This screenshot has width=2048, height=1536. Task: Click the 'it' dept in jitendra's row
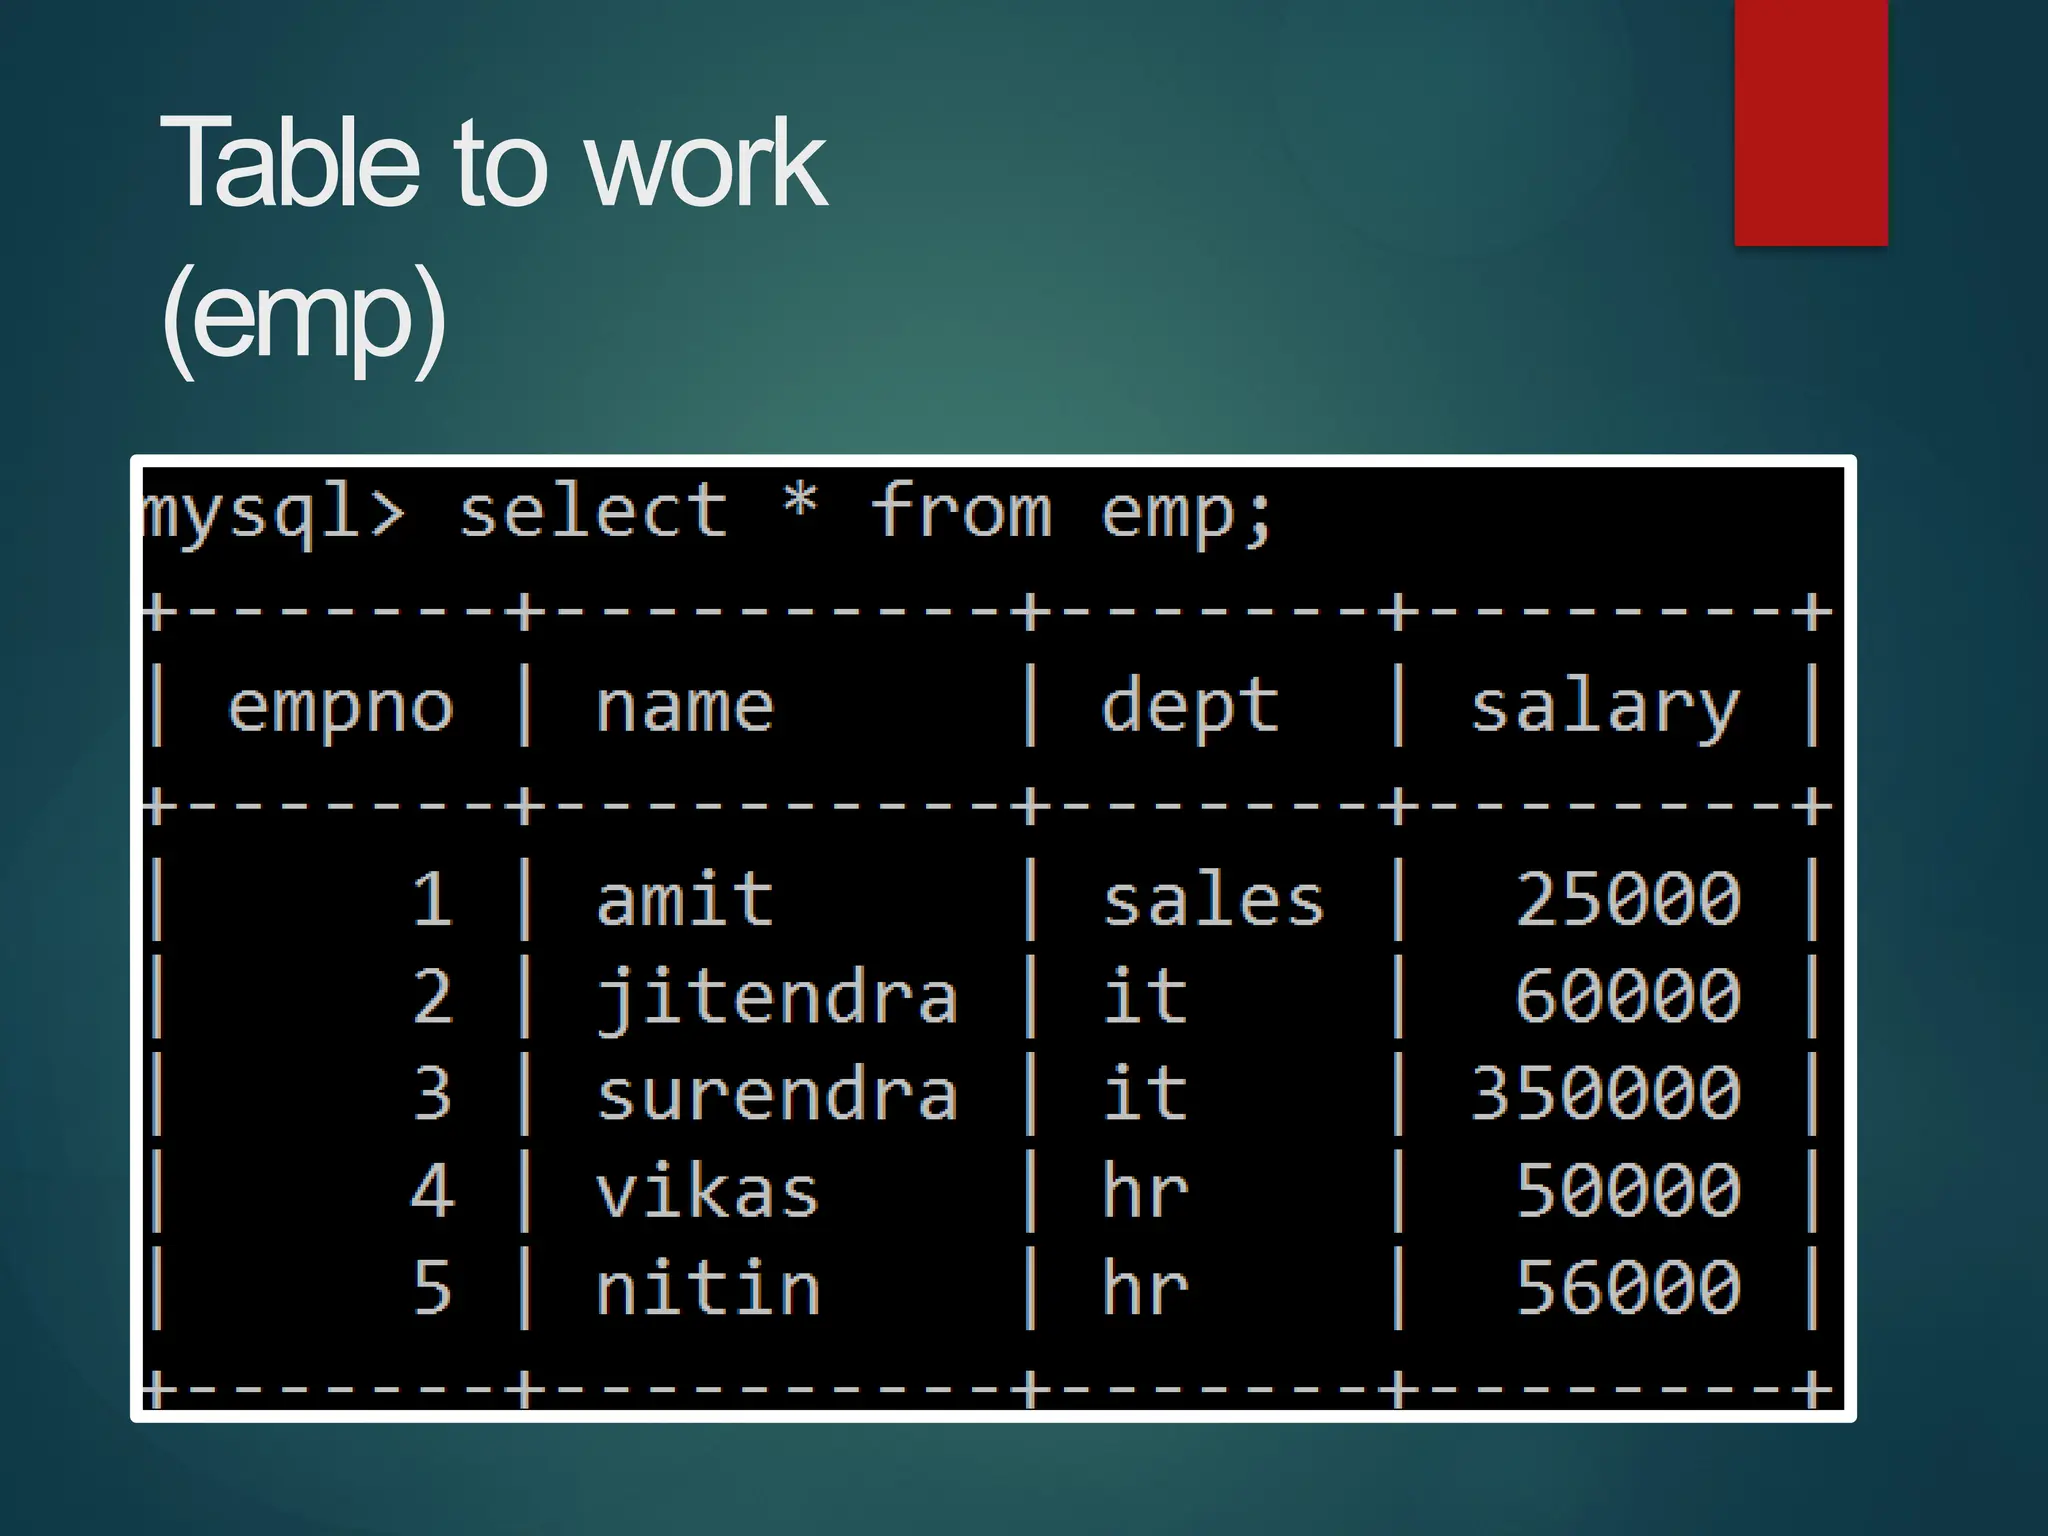click(x=1145, y=995)
